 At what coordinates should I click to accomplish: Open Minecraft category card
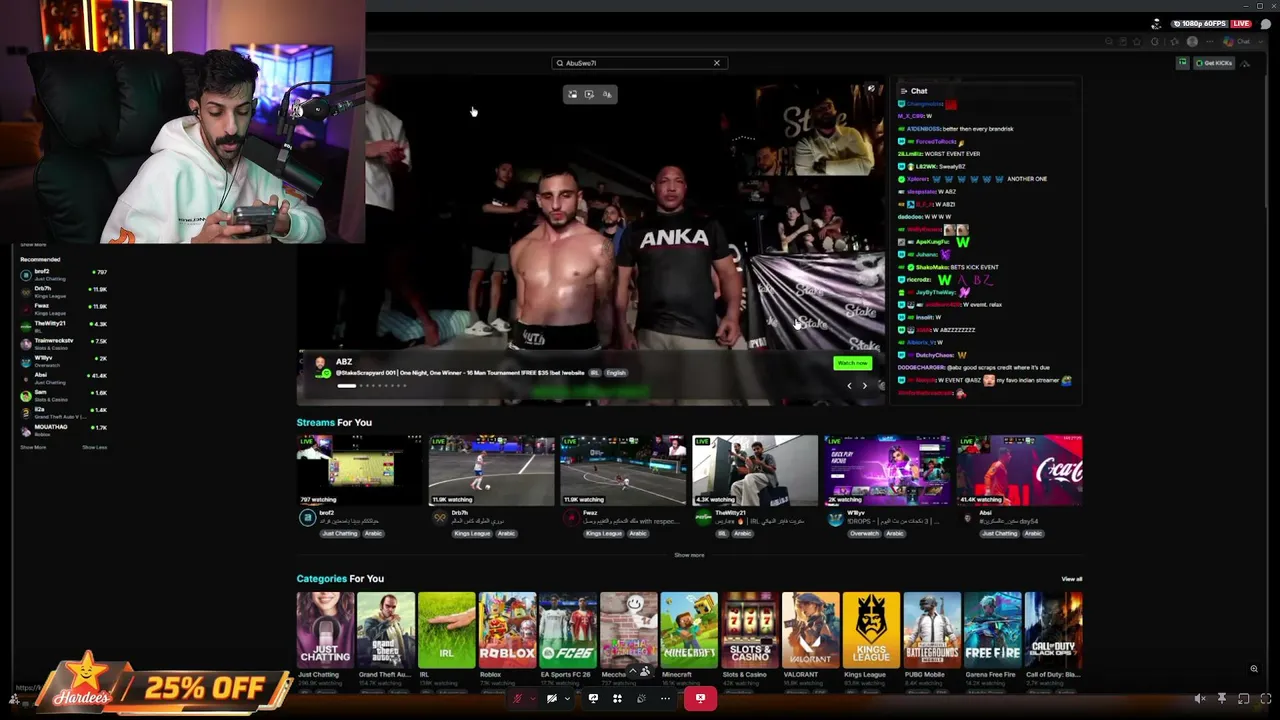pos(689,630)
